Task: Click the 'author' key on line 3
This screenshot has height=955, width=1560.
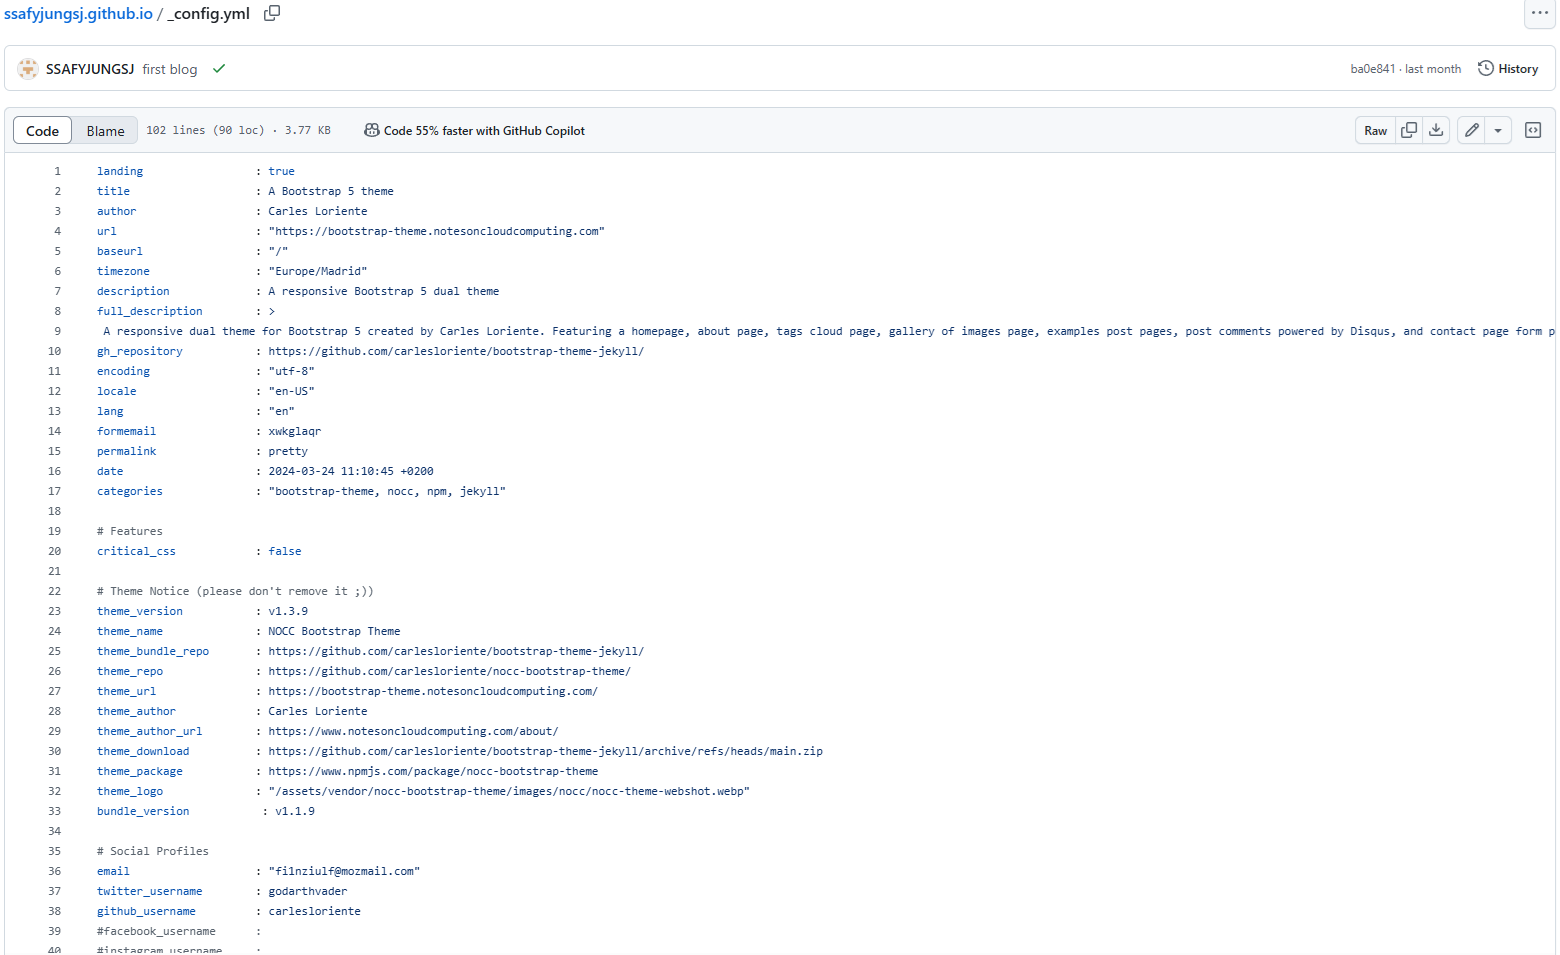Action: 116,211
